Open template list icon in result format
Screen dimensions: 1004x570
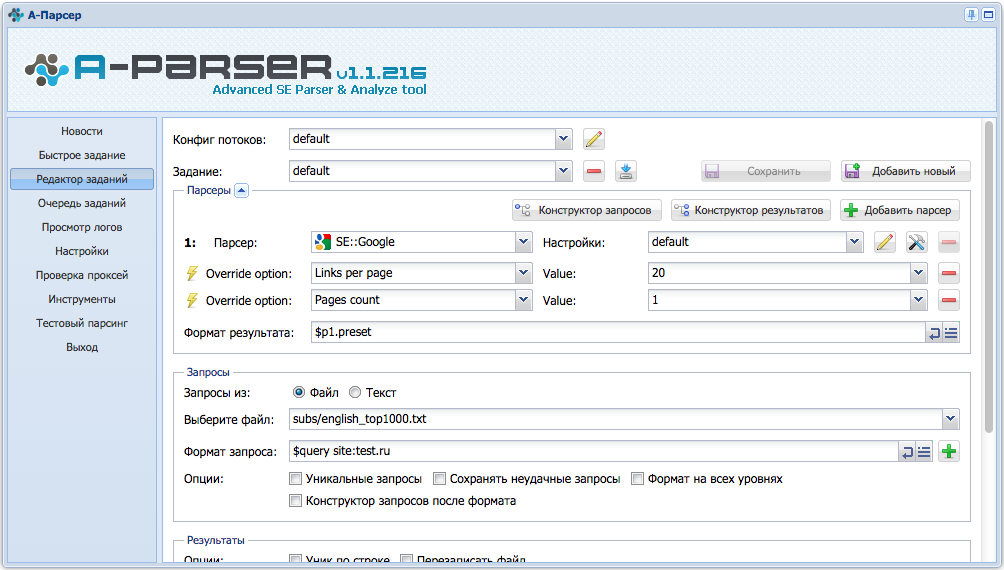(951, 332)
